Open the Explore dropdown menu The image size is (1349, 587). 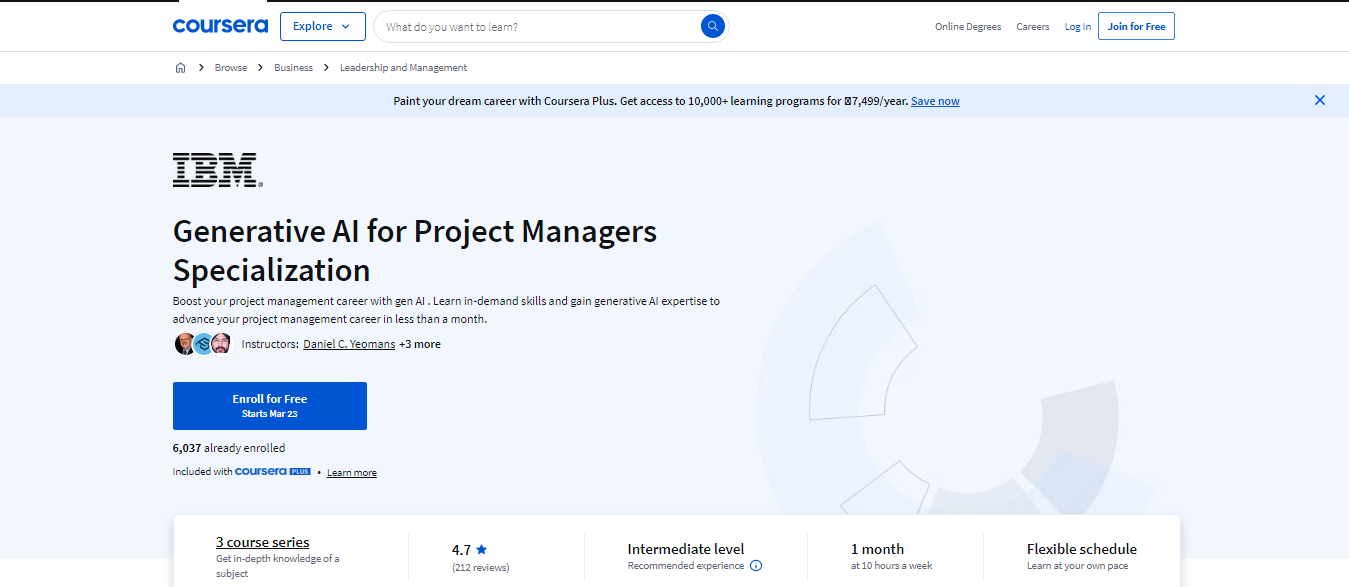coord(322,26)
